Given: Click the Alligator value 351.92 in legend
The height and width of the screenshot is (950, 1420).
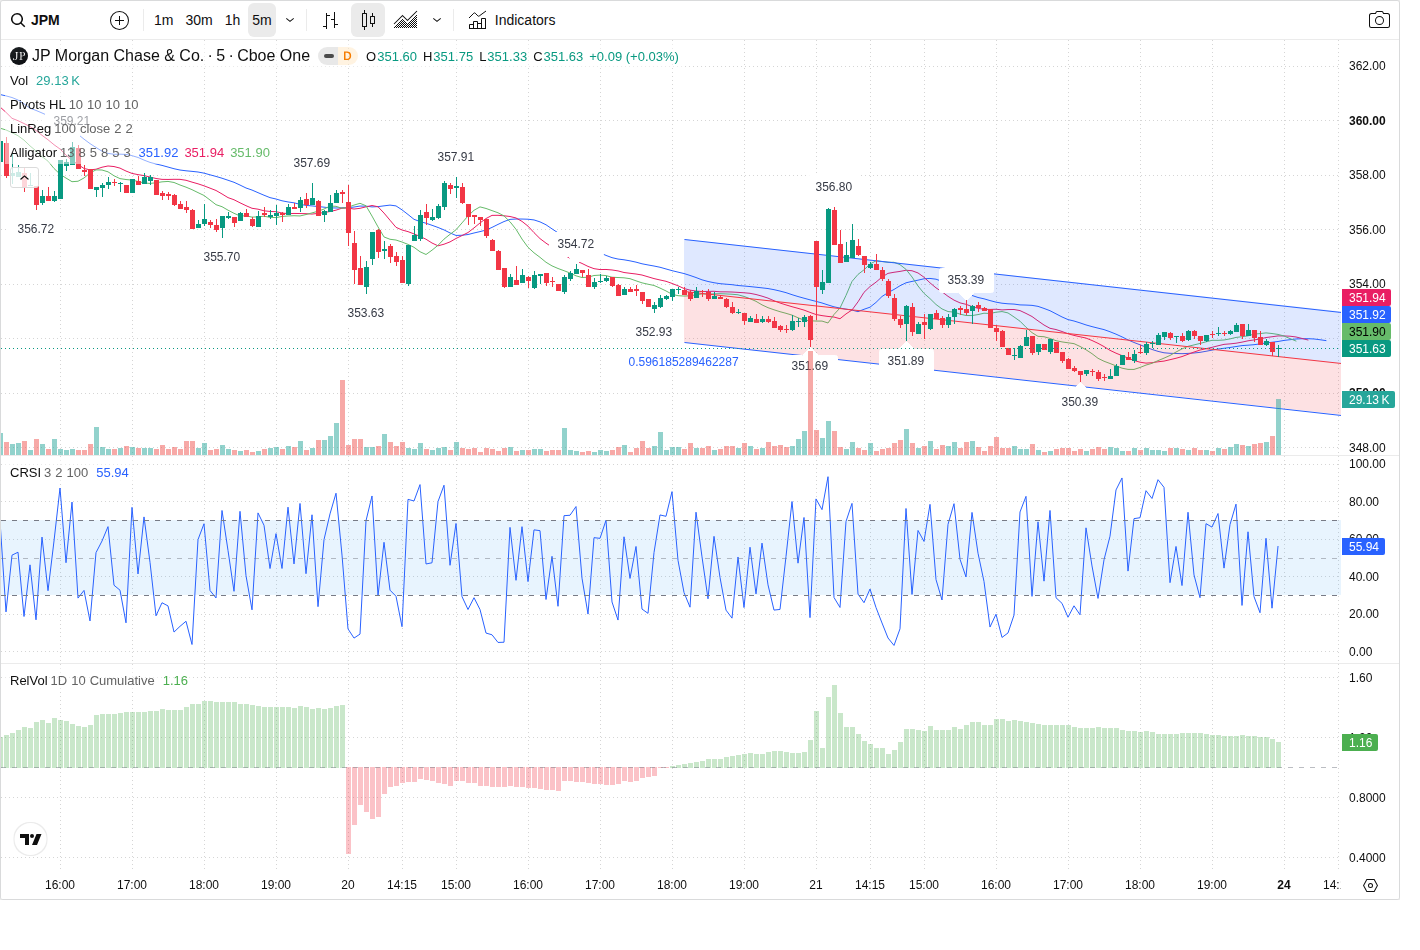Looking at the screenshot, I should [x=158, y=153].
